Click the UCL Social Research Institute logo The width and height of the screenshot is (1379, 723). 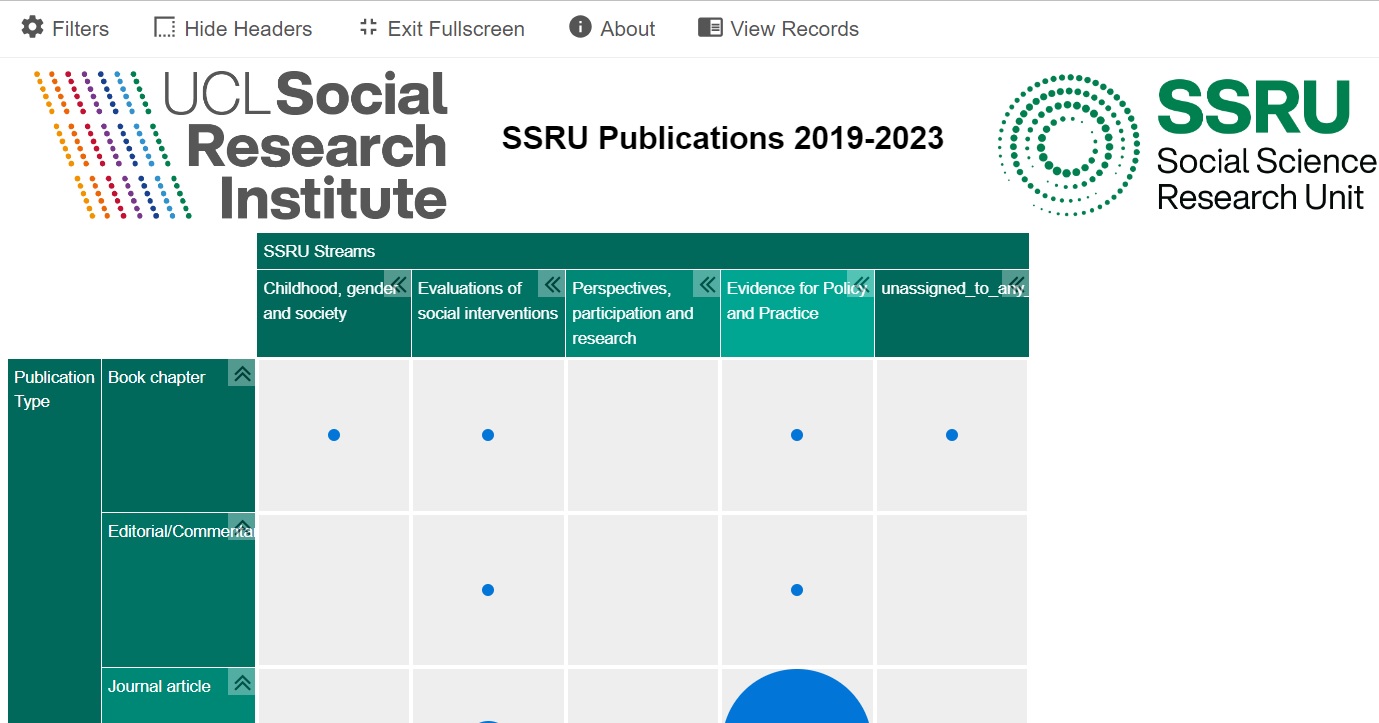[x=240, y=145]
